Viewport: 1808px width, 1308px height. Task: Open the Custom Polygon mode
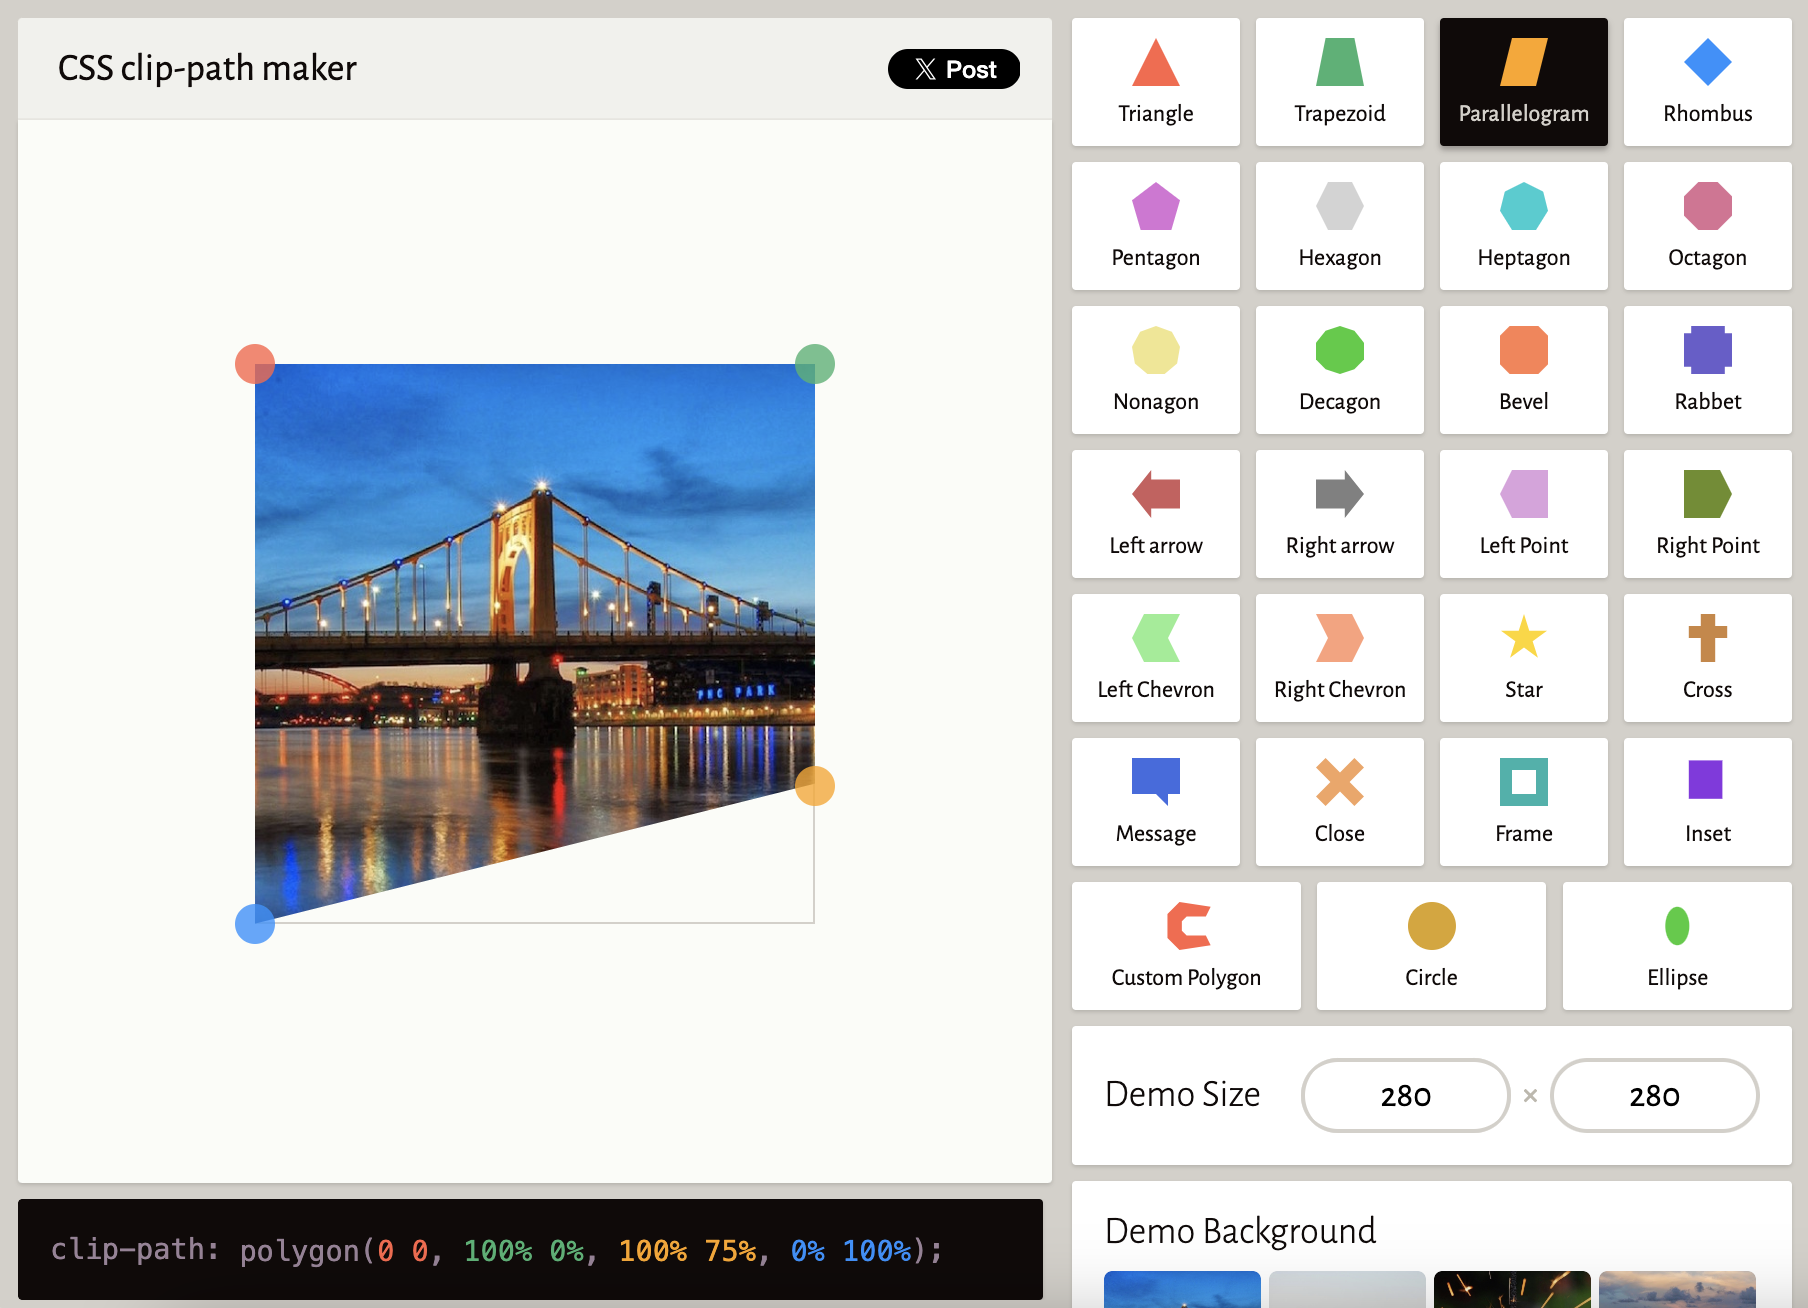coord(1186,945)
